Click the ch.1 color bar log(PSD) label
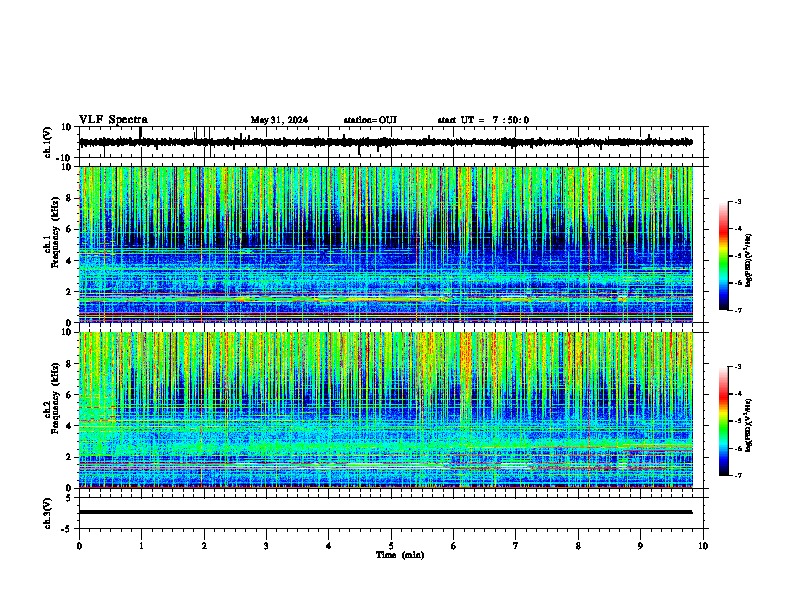This screenshot has width=792, height=612. coord(749,261)
